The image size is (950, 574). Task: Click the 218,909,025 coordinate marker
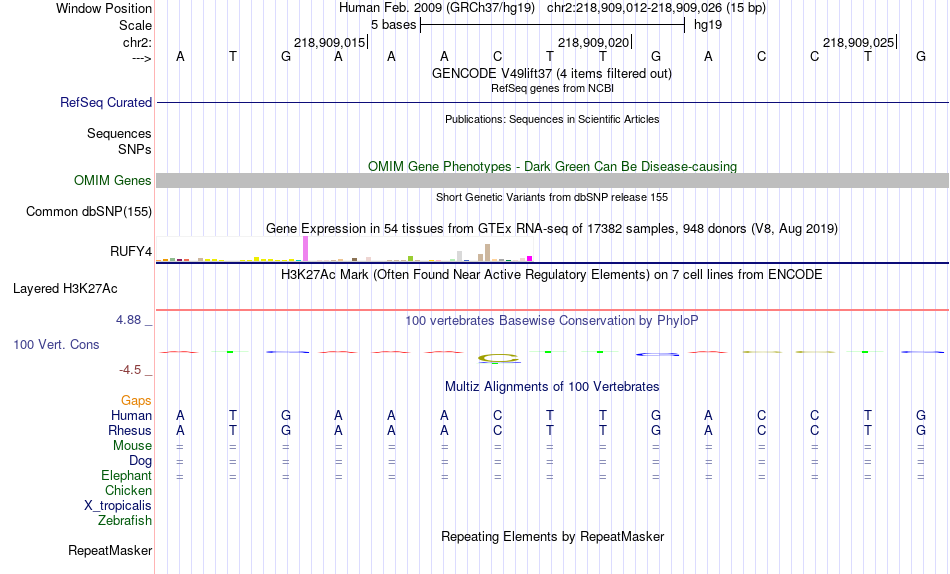point(858,42)
